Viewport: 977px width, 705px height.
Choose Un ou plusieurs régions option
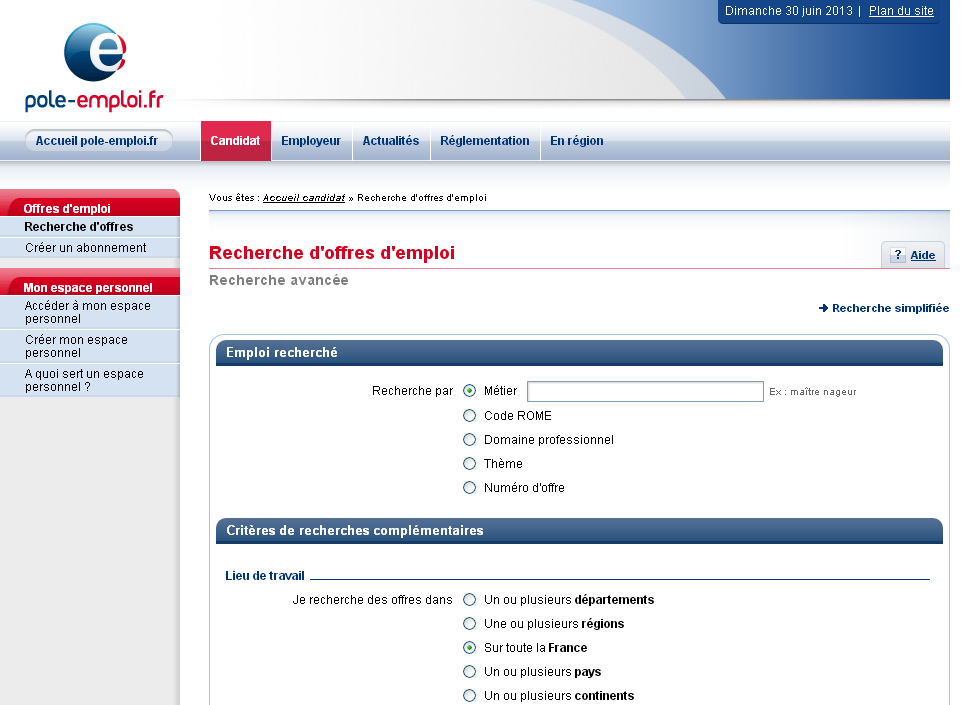469,623
